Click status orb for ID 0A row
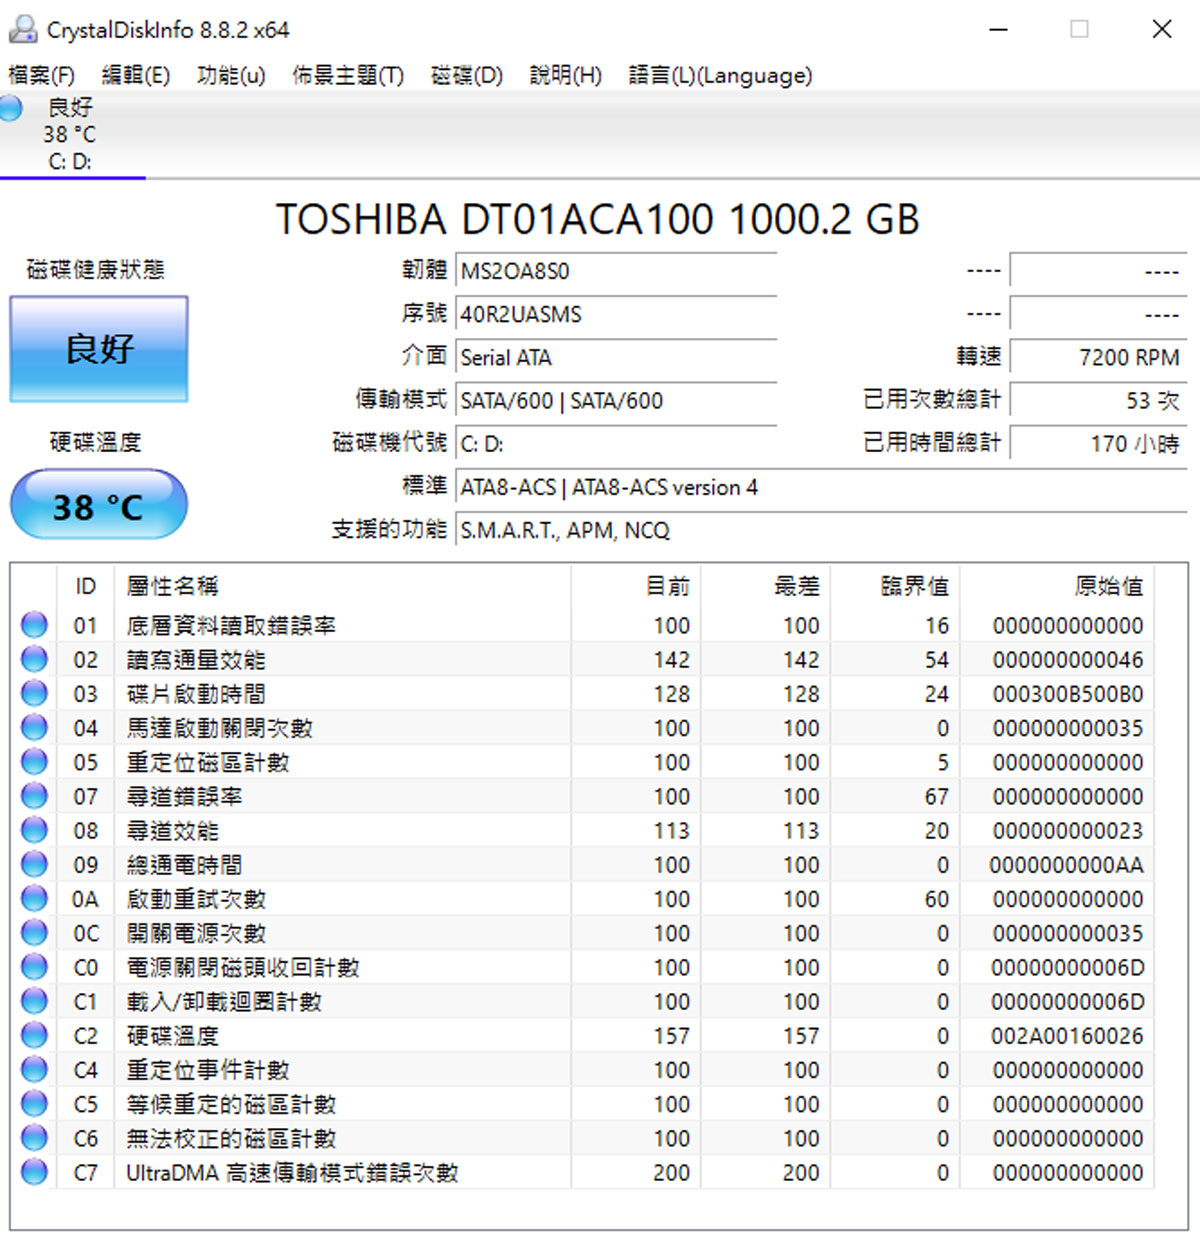The height and width of the screenshot is (1240, 1200). click(x=34, y=898)
